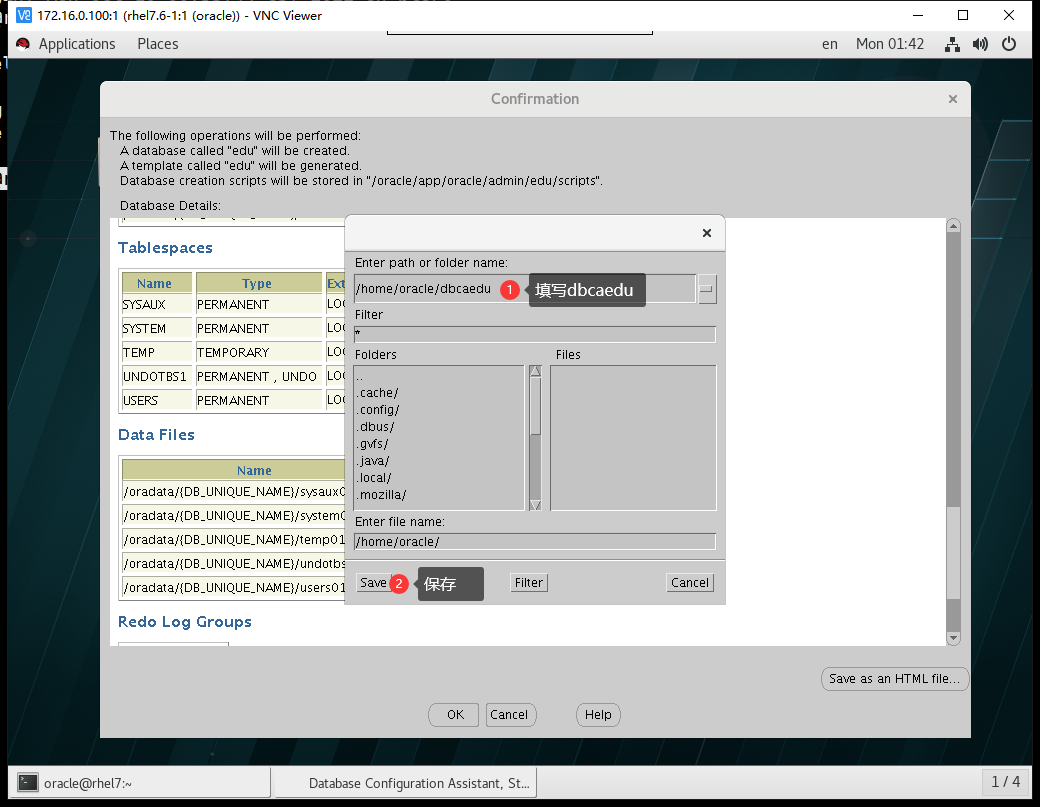This screenshot has width=1040, height=807.
Task: Select the .gvfs/ folder
Action: click(x=373, y=444)
